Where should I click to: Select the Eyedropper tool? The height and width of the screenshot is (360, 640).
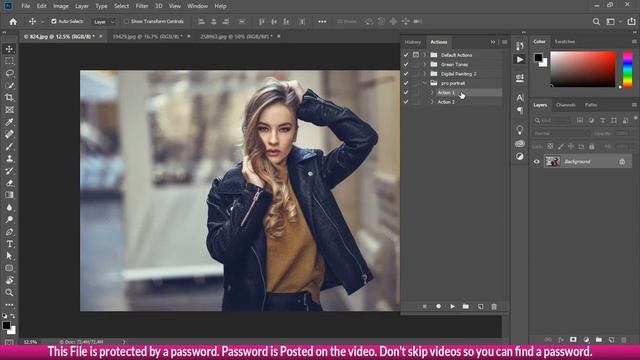tap(9, 122)
